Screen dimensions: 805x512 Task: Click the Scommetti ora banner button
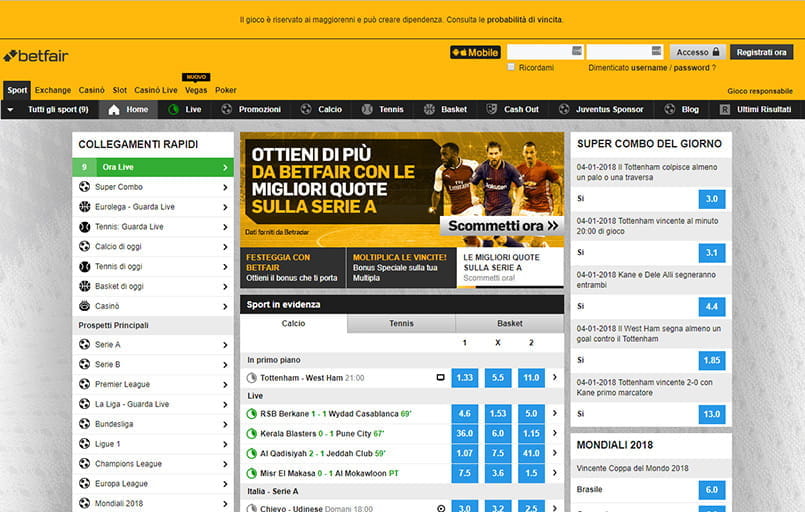tap(502, 225)
